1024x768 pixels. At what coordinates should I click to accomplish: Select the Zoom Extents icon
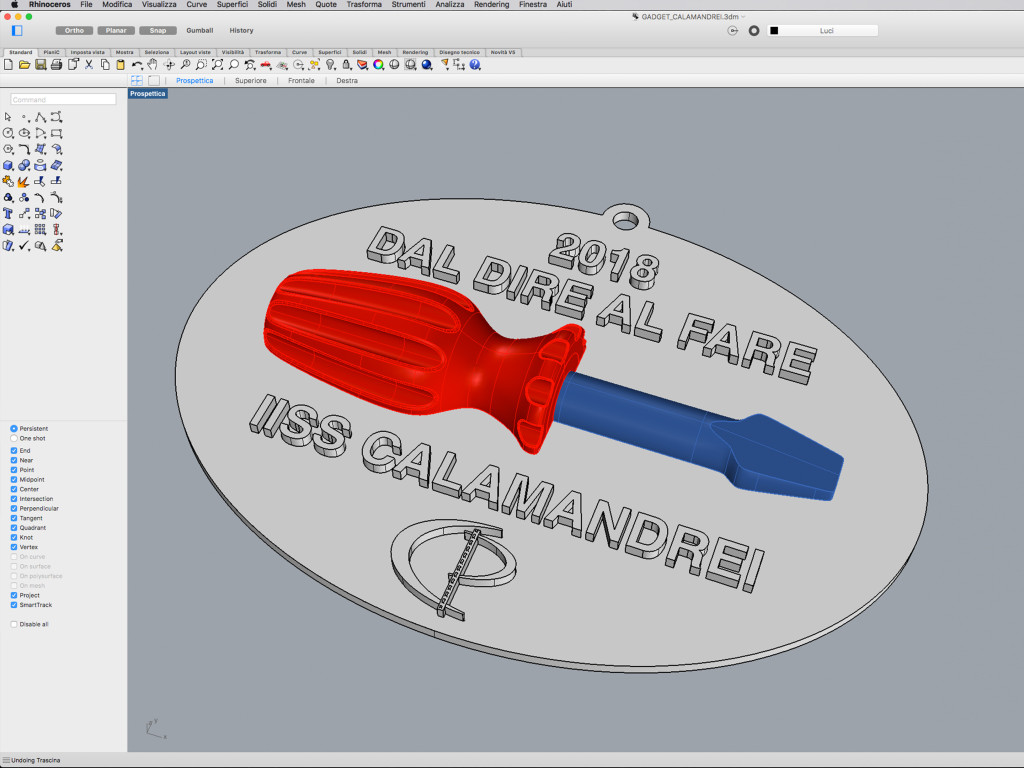point(217,65)
